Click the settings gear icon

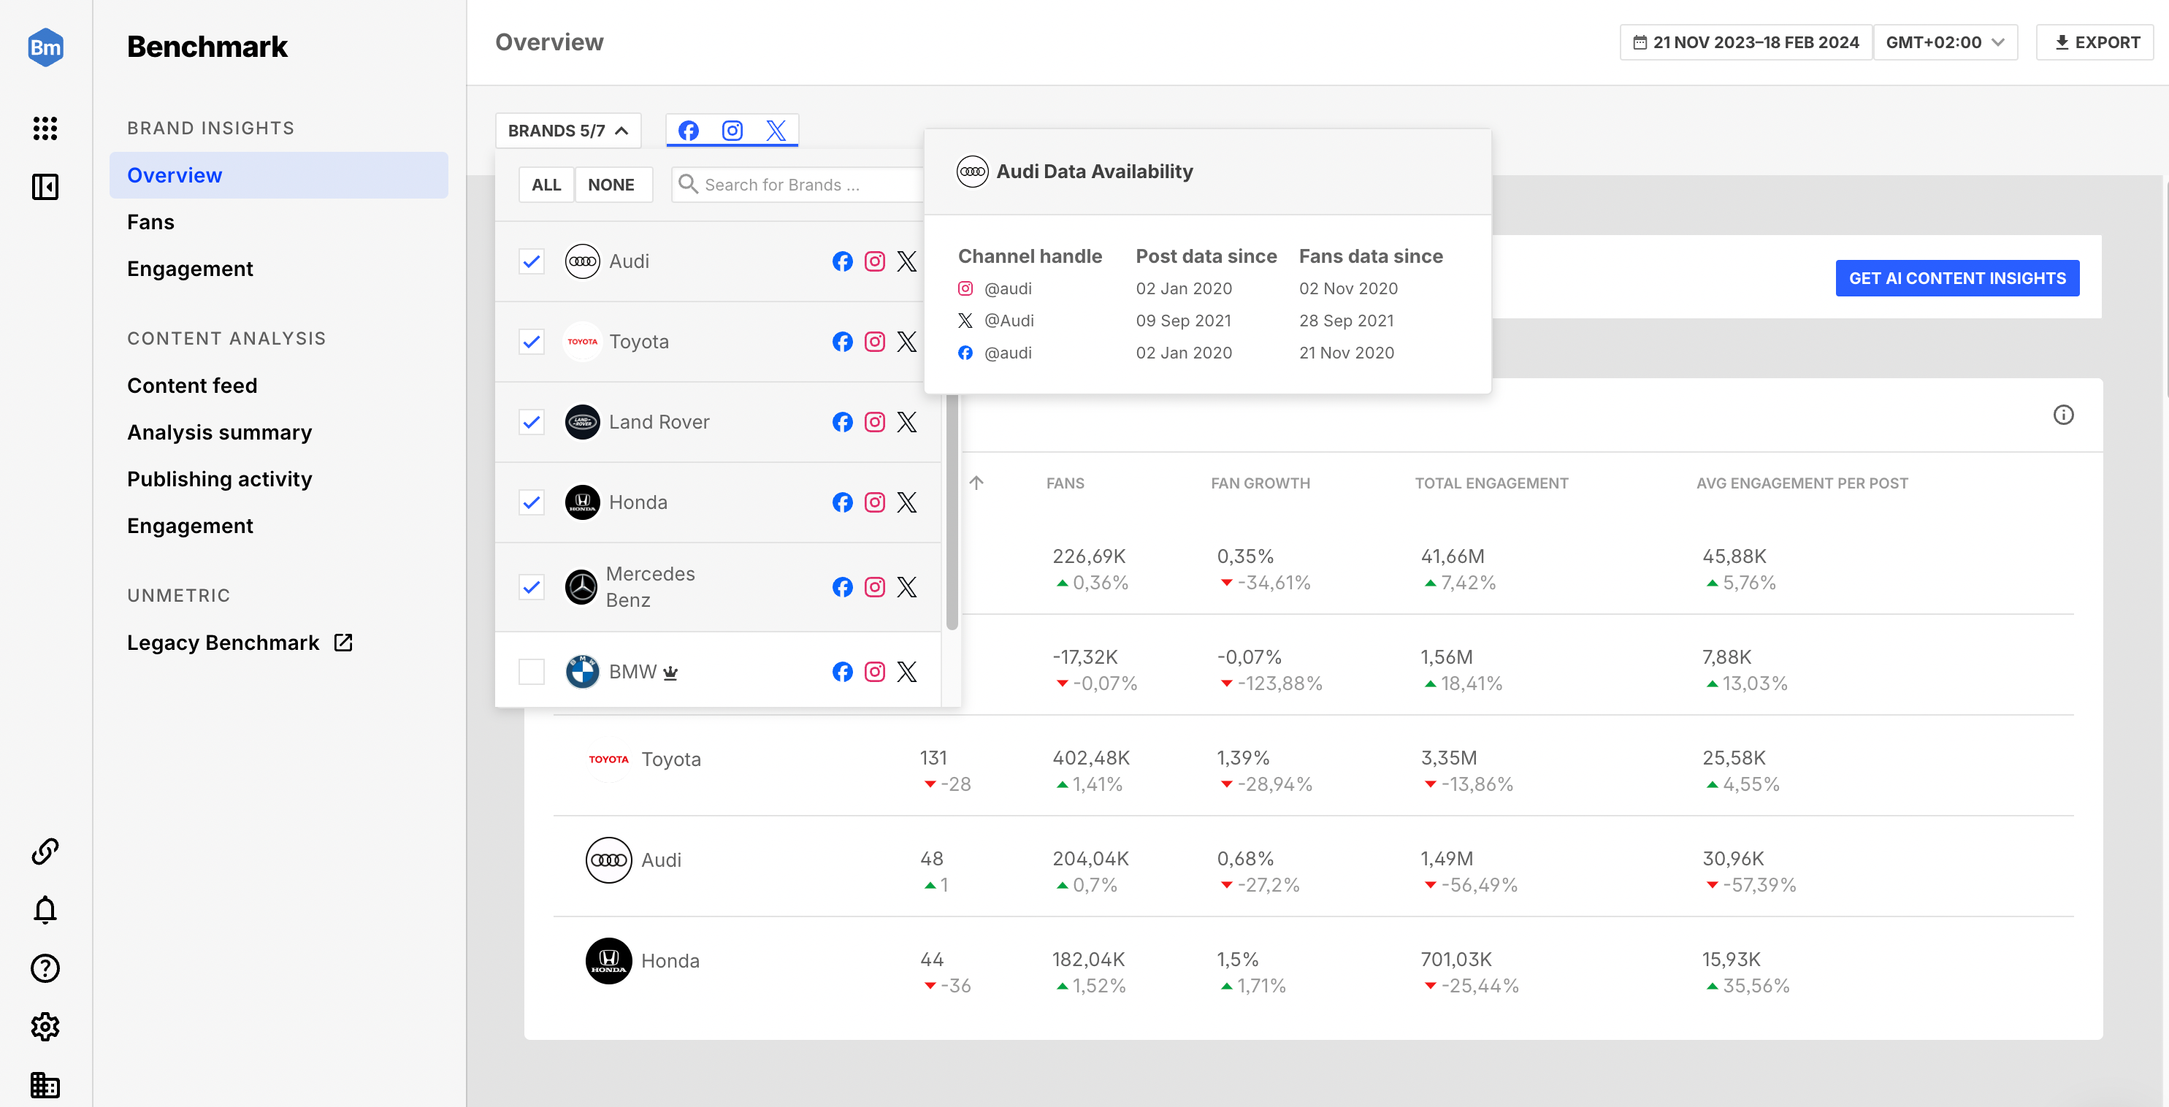point(41,1027)
